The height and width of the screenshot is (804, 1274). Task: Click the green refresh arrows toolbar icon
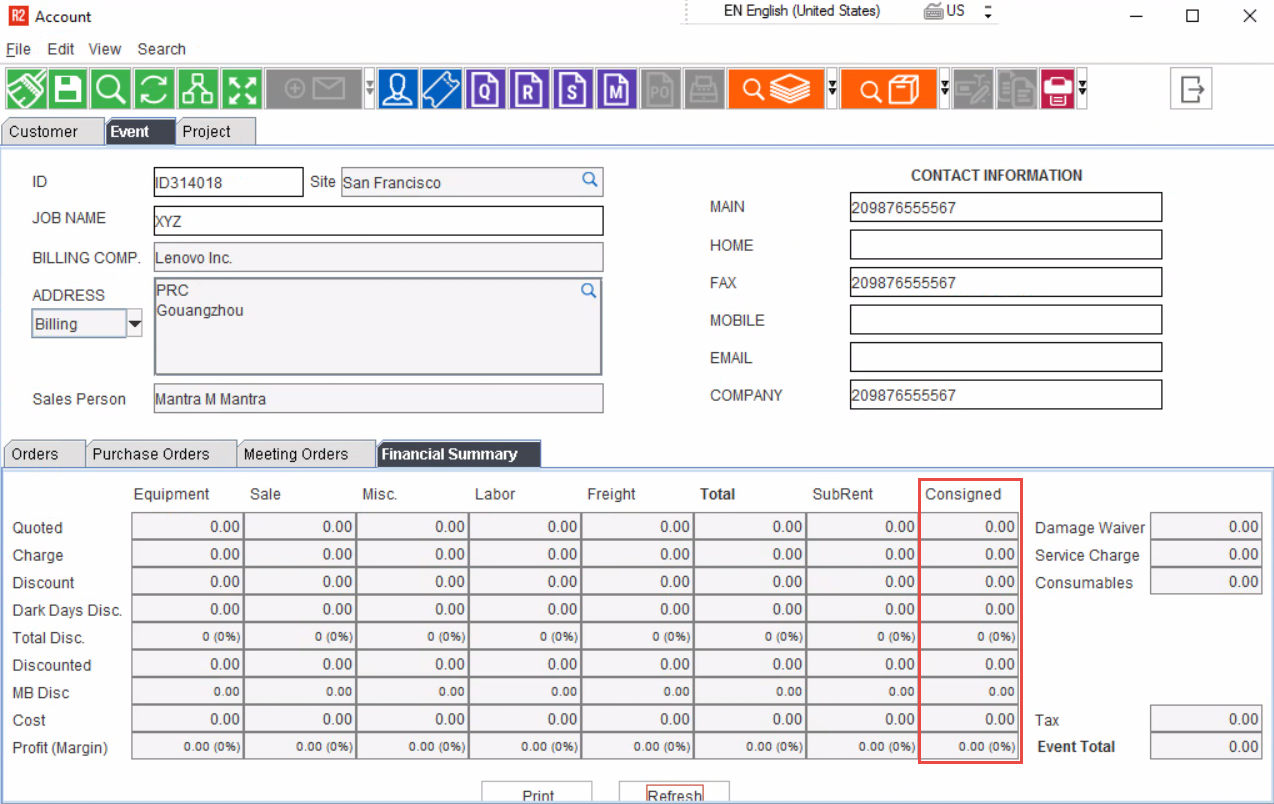[x=153, y=89]
